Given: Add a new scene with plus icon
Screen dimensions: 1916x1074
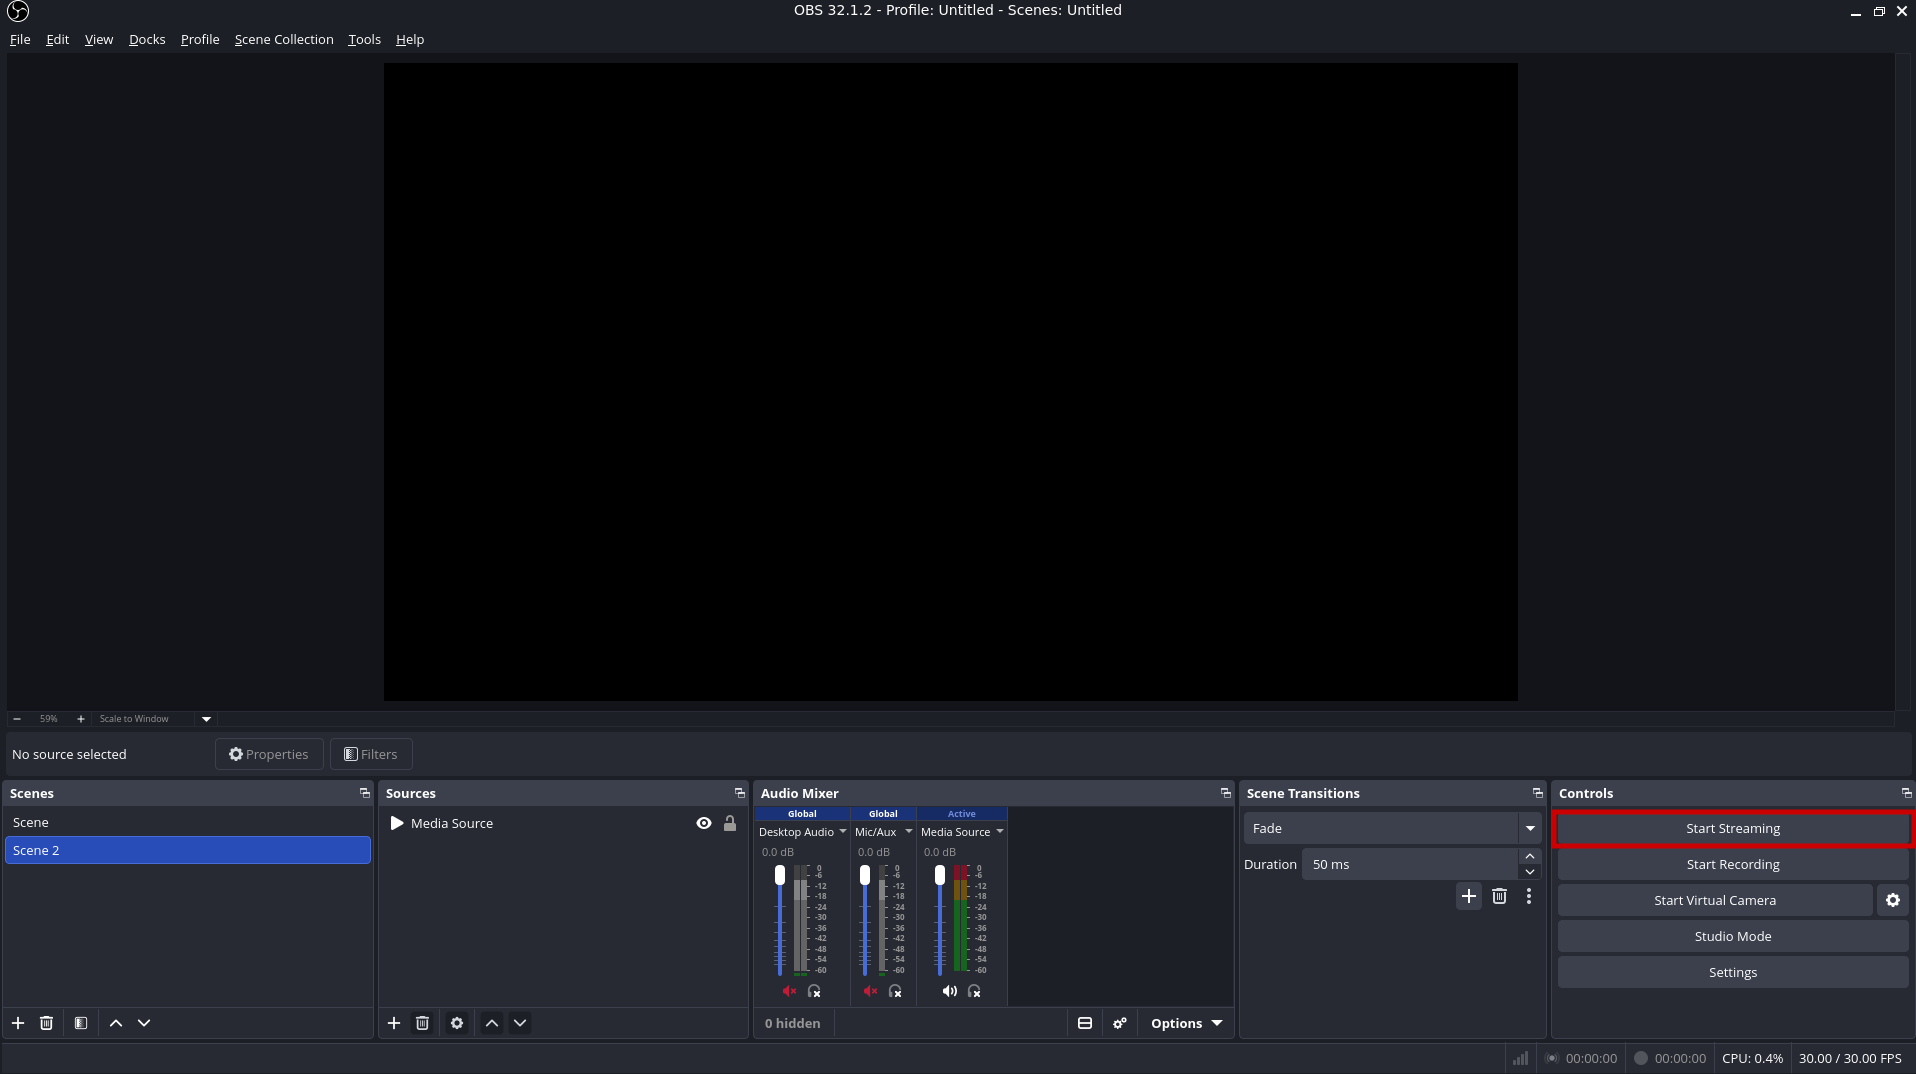Looking at the screenshot, I should click(18, 1023).
